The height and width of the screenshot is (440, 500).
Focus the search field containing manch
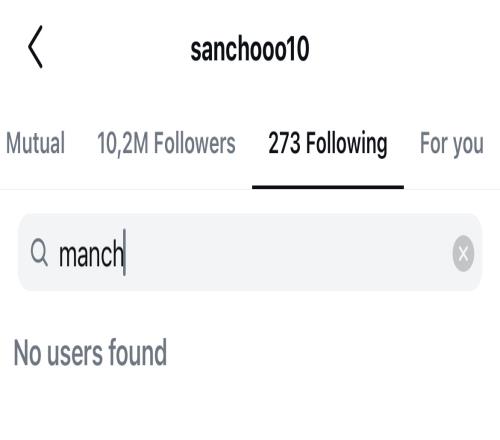[x=250, y=252]
